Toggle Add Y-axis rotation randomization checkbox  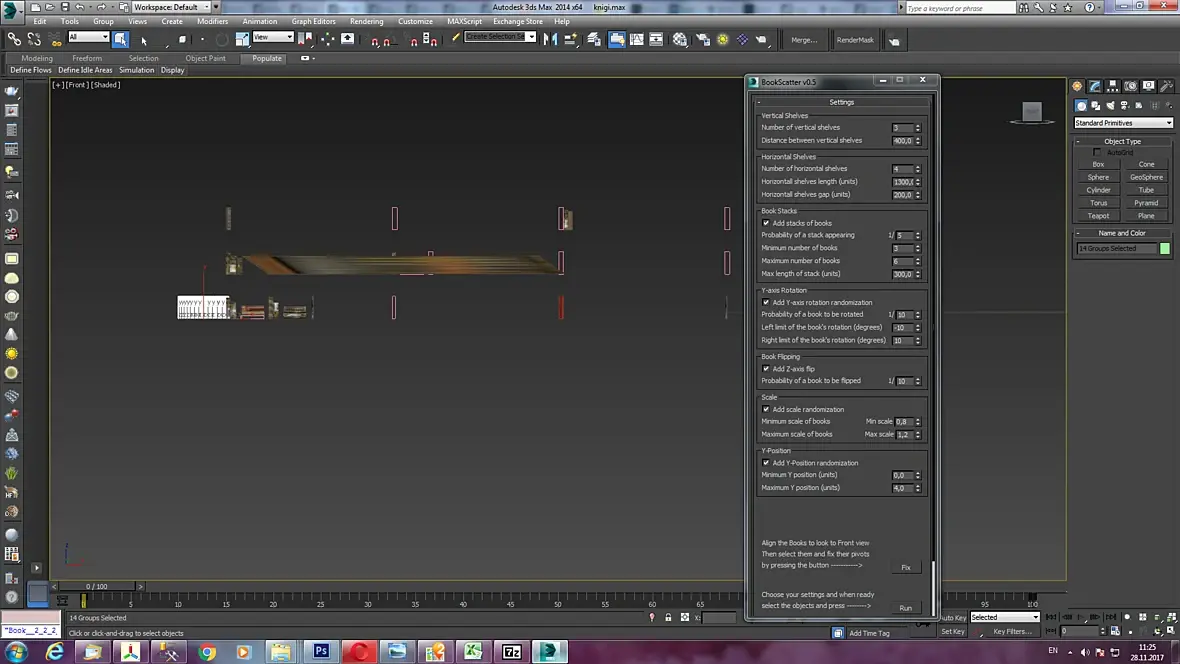click(x=766, y=302)
